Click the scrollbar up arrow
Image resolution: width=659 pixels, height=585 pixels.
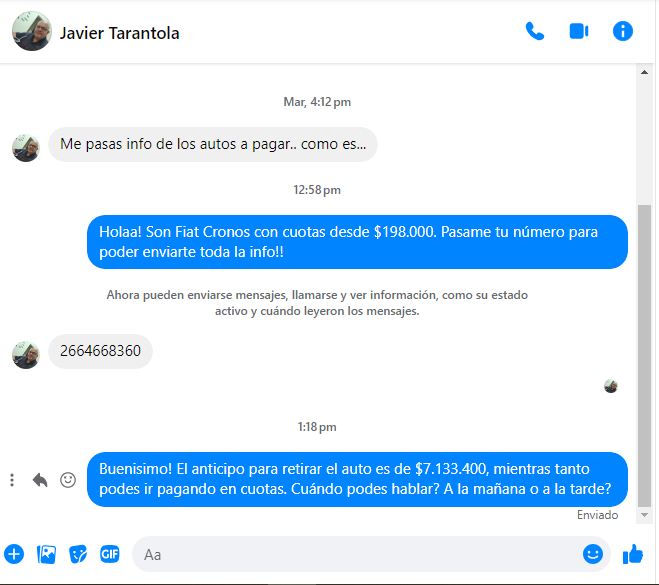point(644,72)
